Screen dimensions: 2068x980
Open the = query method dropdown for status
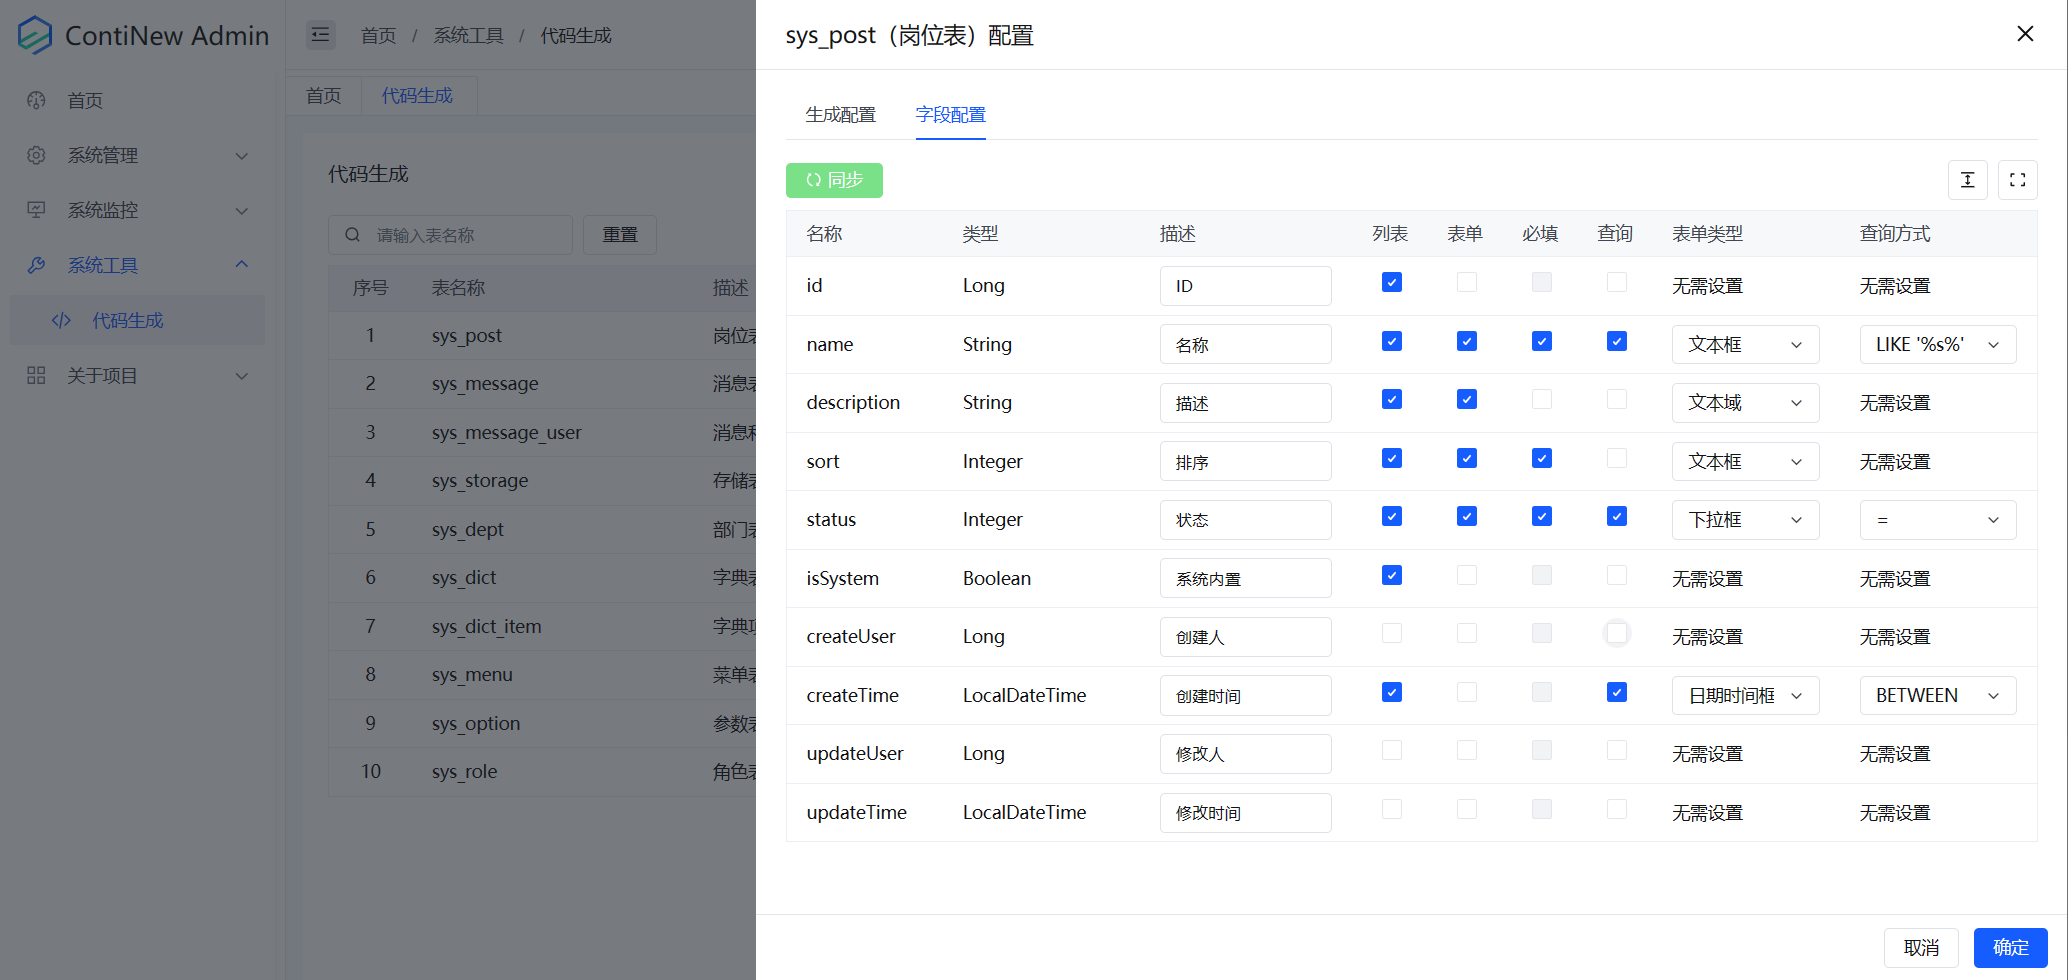click(x=1937, y=520)
